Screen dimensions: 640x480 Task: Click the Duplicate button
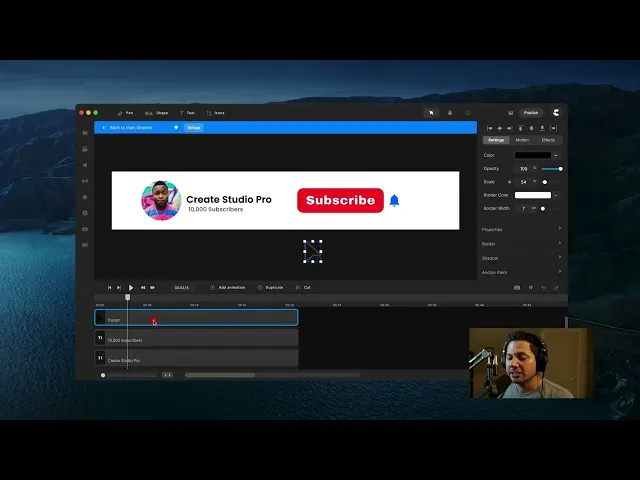(270, 288)
